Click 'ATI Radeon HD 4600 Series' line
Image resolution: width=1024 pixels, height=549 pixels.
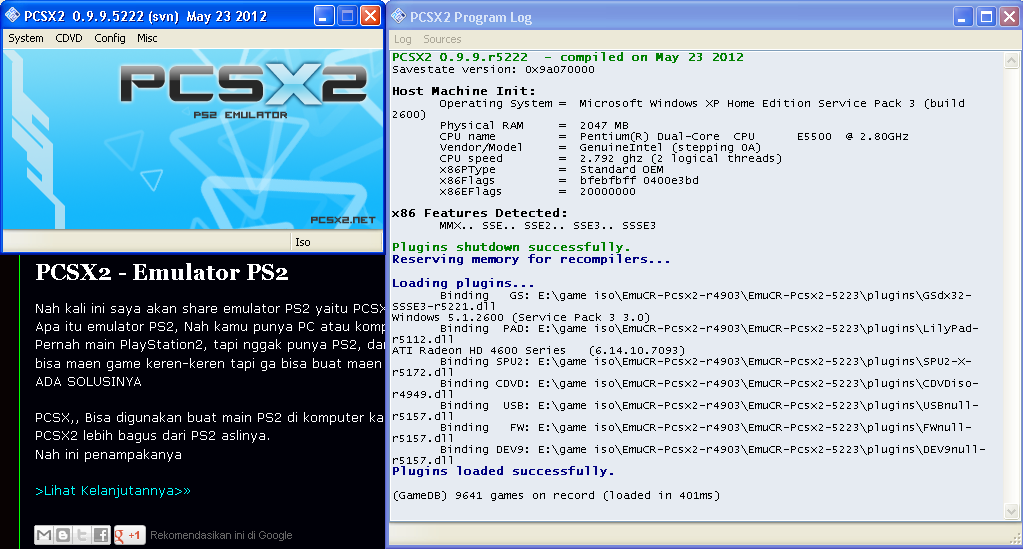coord(538,351)
